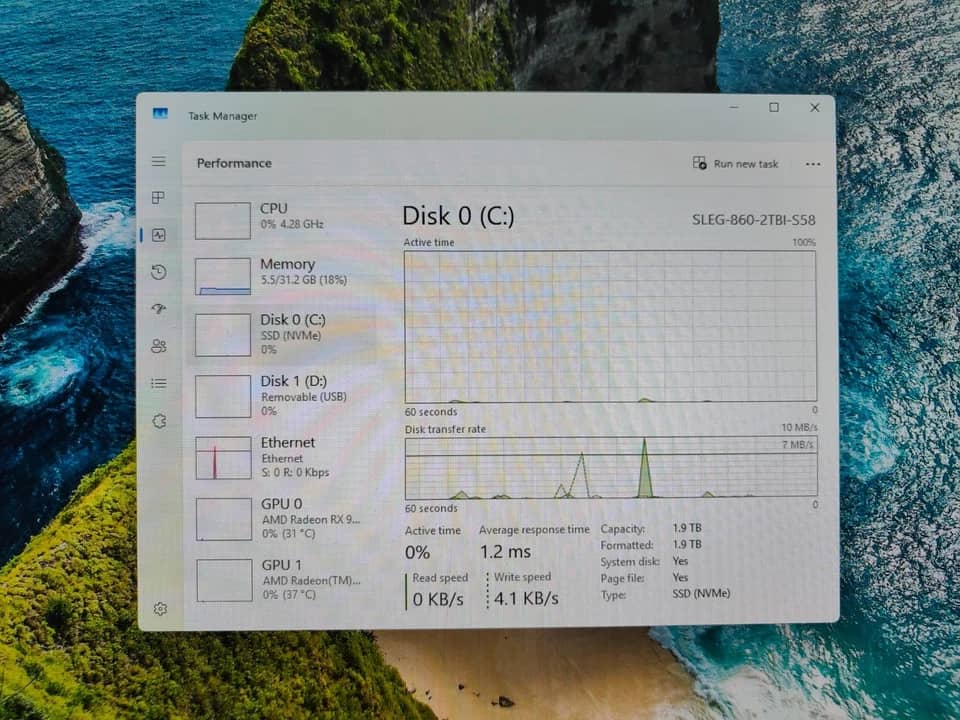Select the Ethernet performance item

[x=283, y=457]
